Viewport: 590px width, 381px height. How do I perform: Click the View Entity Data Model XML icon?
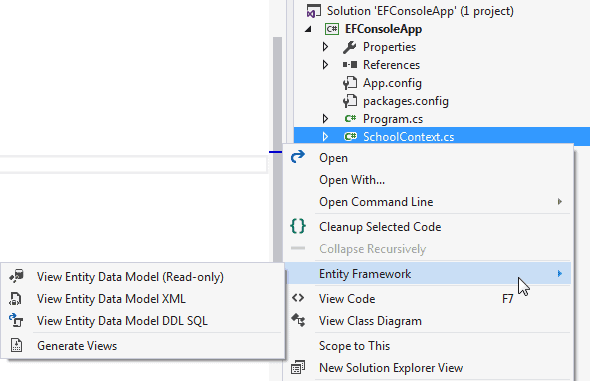tap(15, 299)
